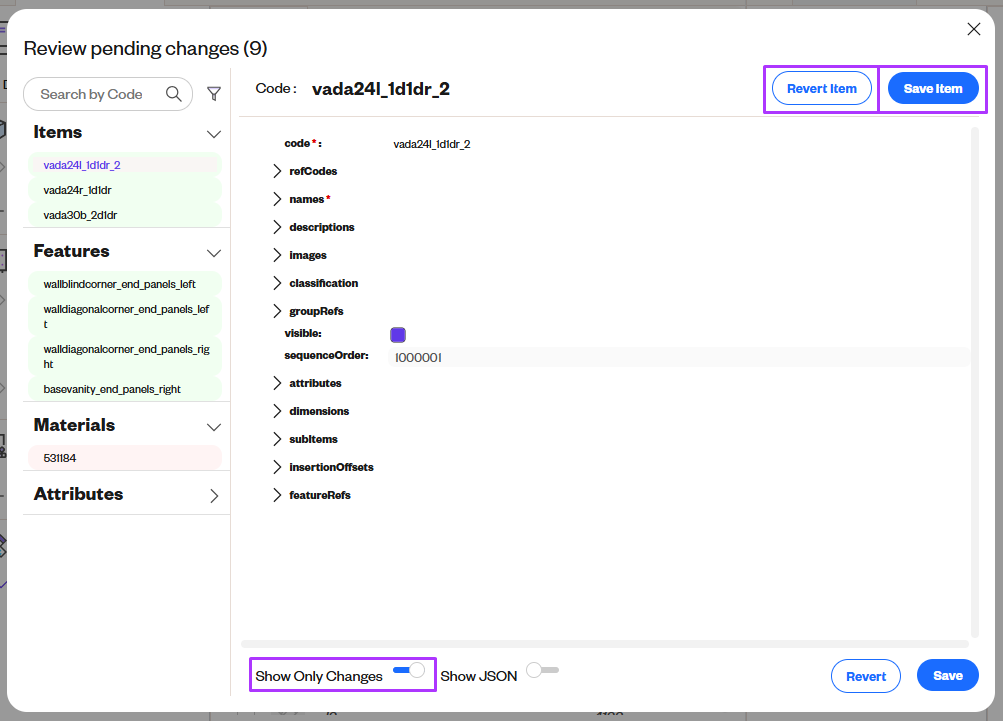Viewport: 1003px width, 721px height.
Task: Close the Review pending changes dialog
Action: 973,29
